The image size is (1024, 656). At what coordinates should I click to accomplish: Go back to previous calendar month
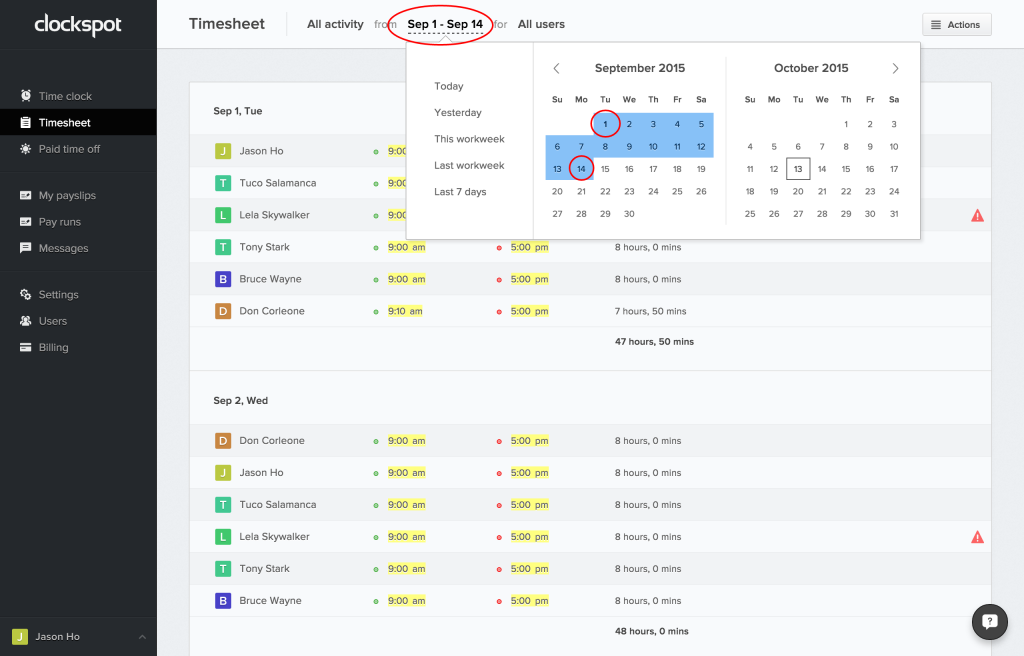(556, 68)
